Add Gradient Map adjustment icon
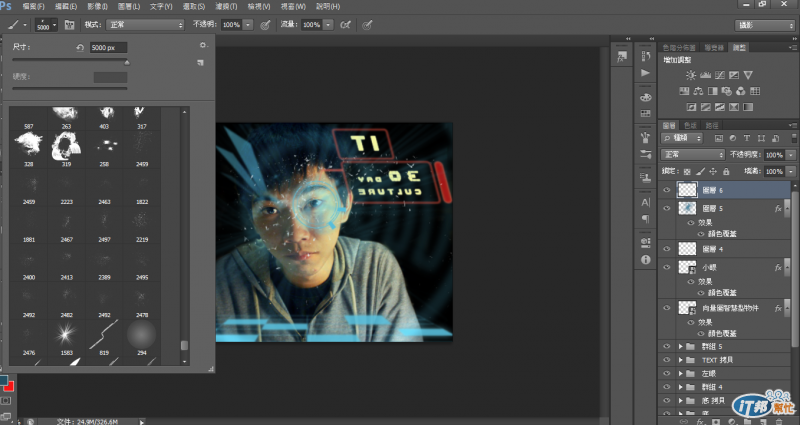 tap(748, 107)
